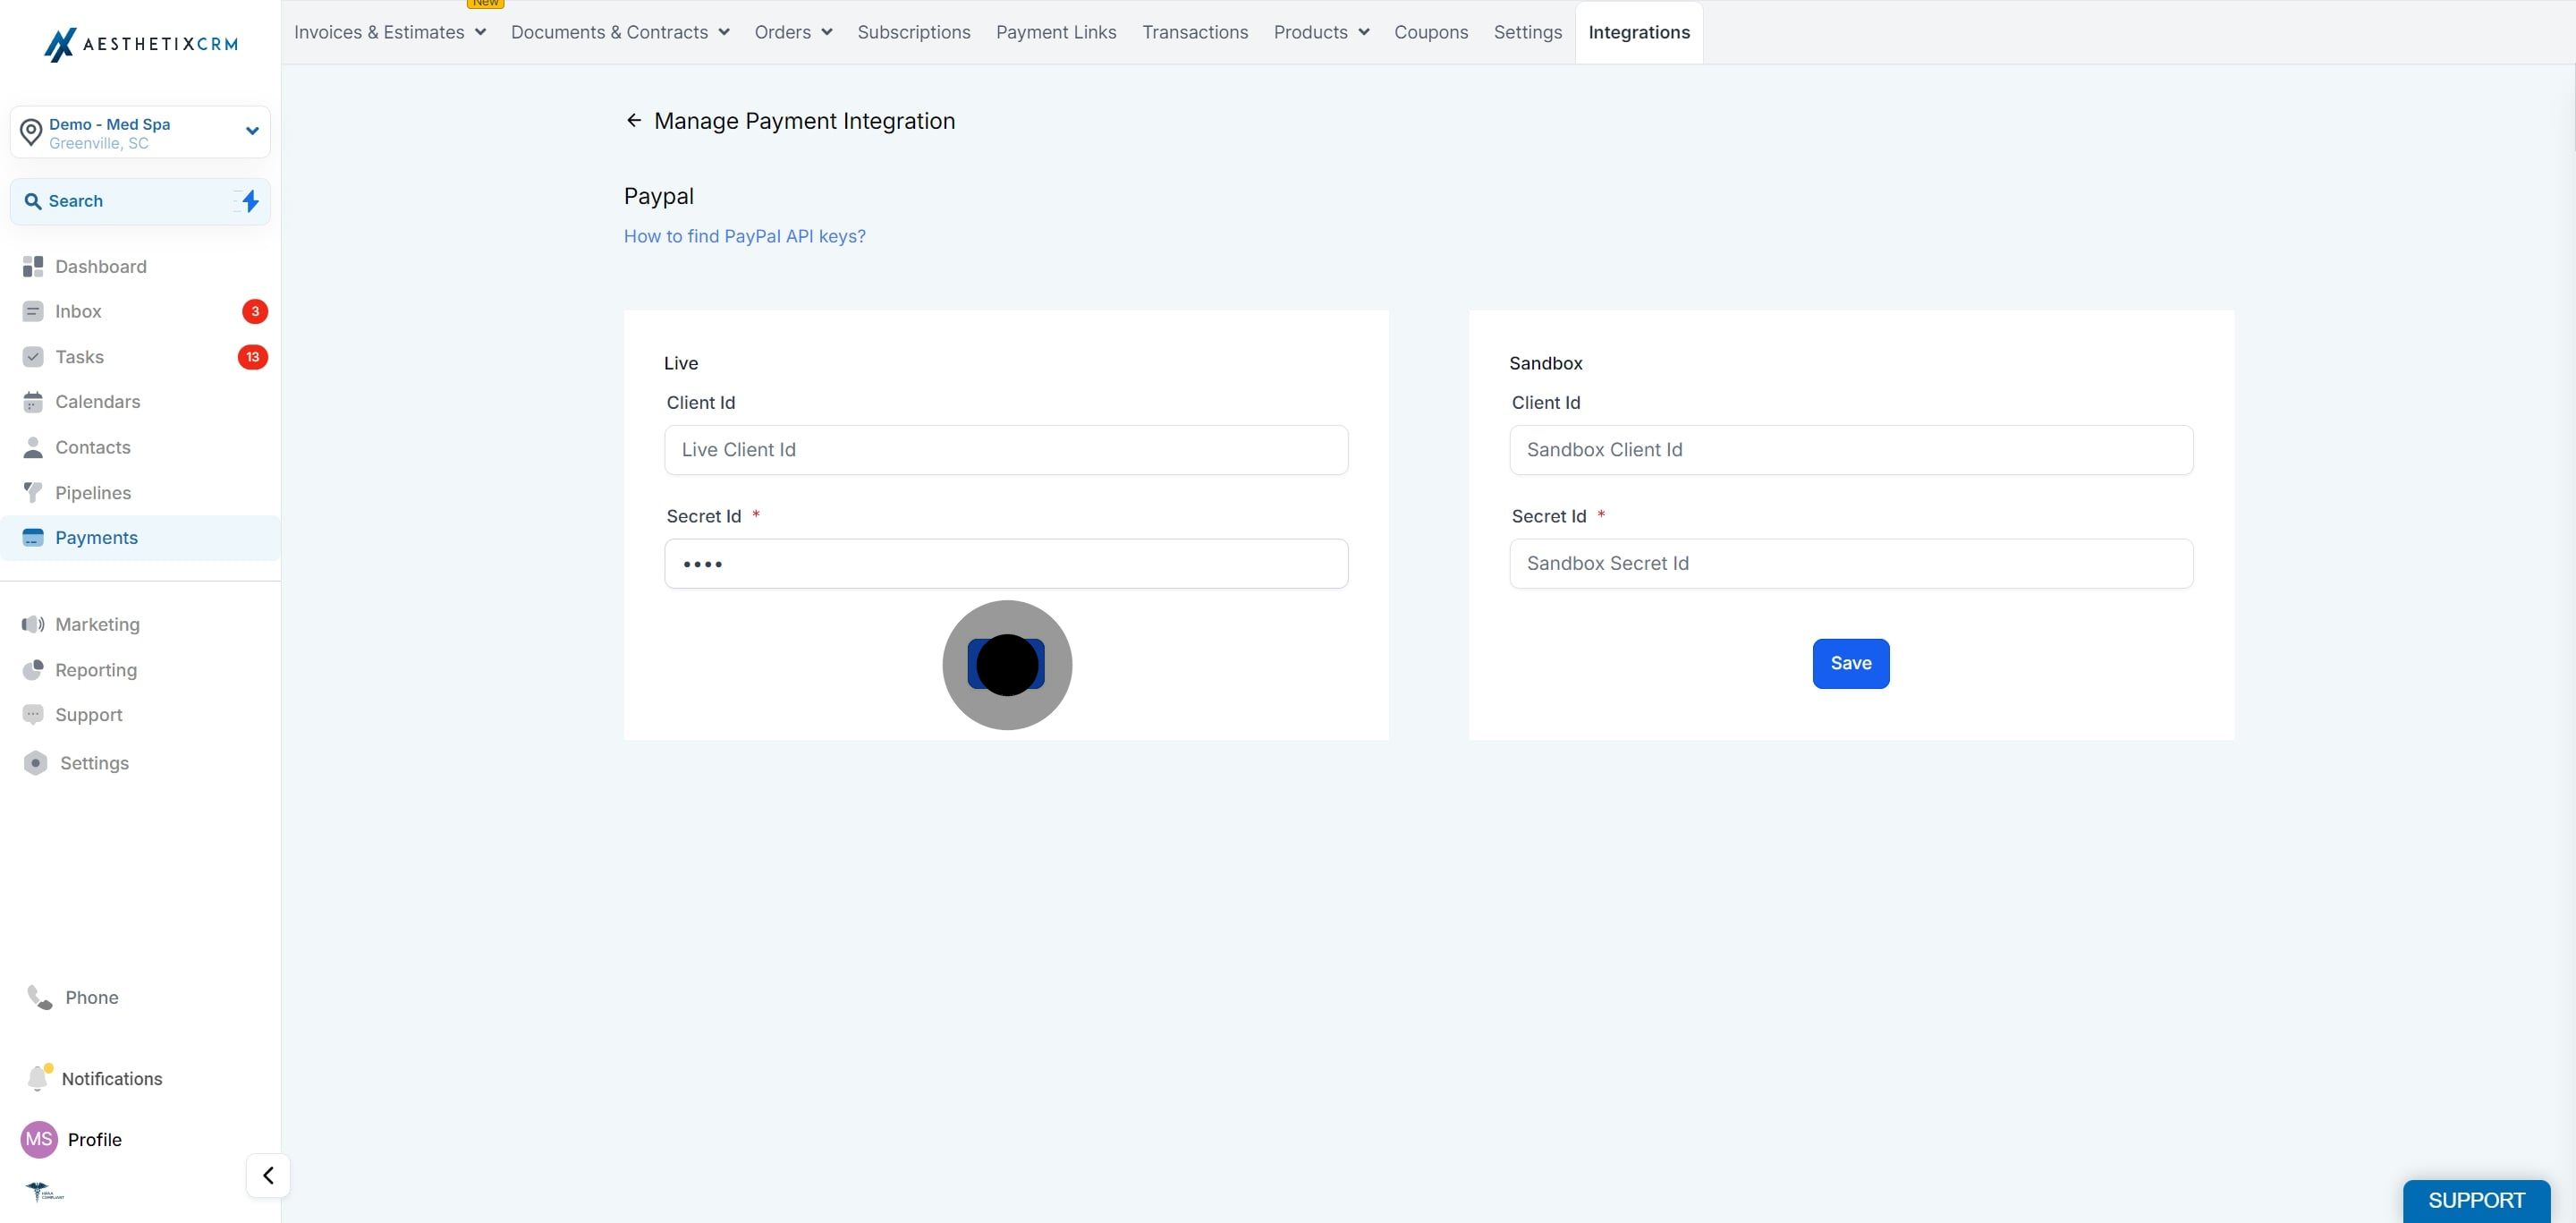Open the Products dropdown menu
The width and height of the screenshot is (2576, 1223).
(1321, 32)
